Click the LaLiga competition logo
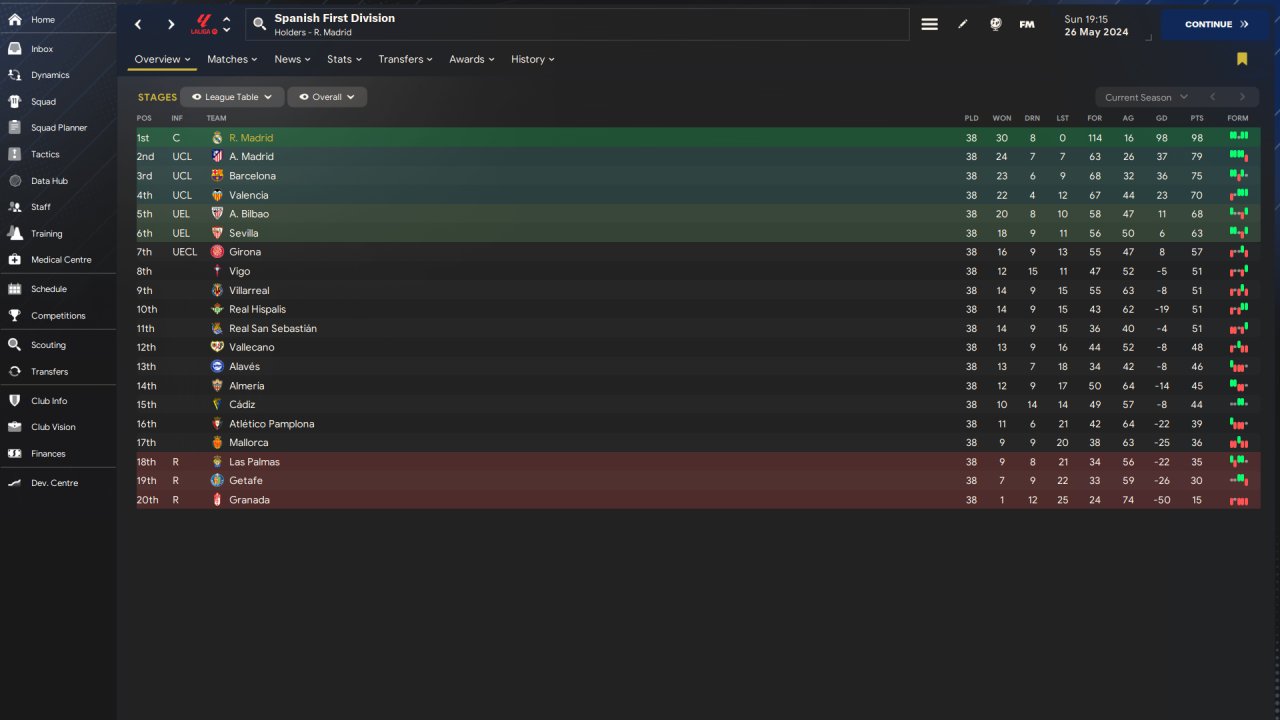Viewport: 1280px width, 720px height. tap(204, 24)
